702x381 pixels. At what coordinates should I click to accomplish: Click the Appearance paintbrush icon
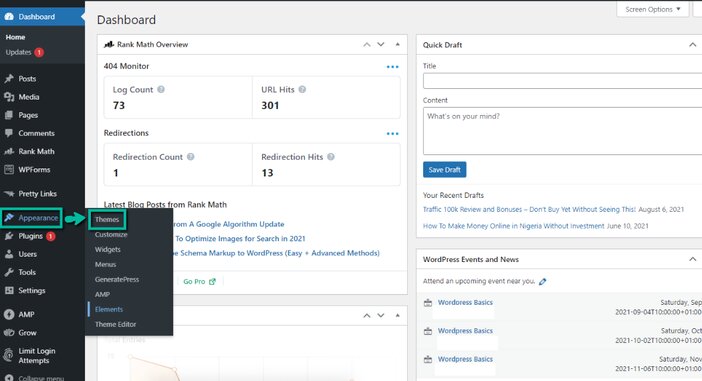[9, 218]
